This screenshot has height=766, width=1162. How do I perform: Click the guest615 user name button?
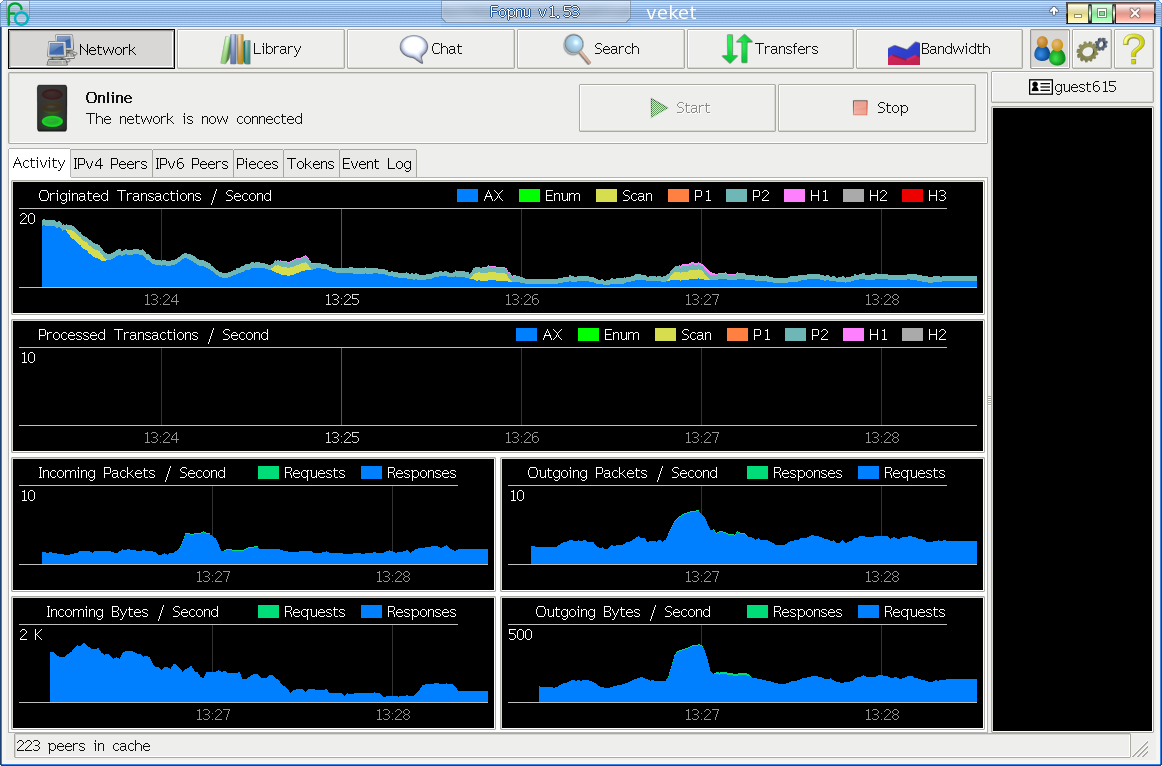pos(1072,87)
